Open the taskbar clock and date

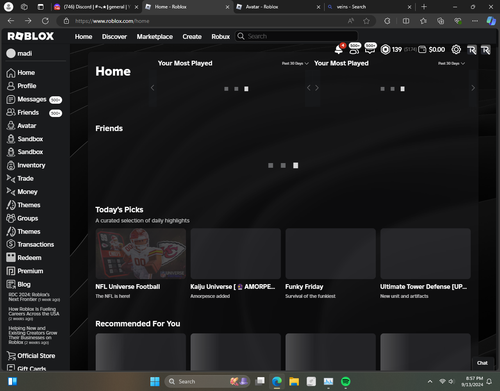[x=472, y=381]
